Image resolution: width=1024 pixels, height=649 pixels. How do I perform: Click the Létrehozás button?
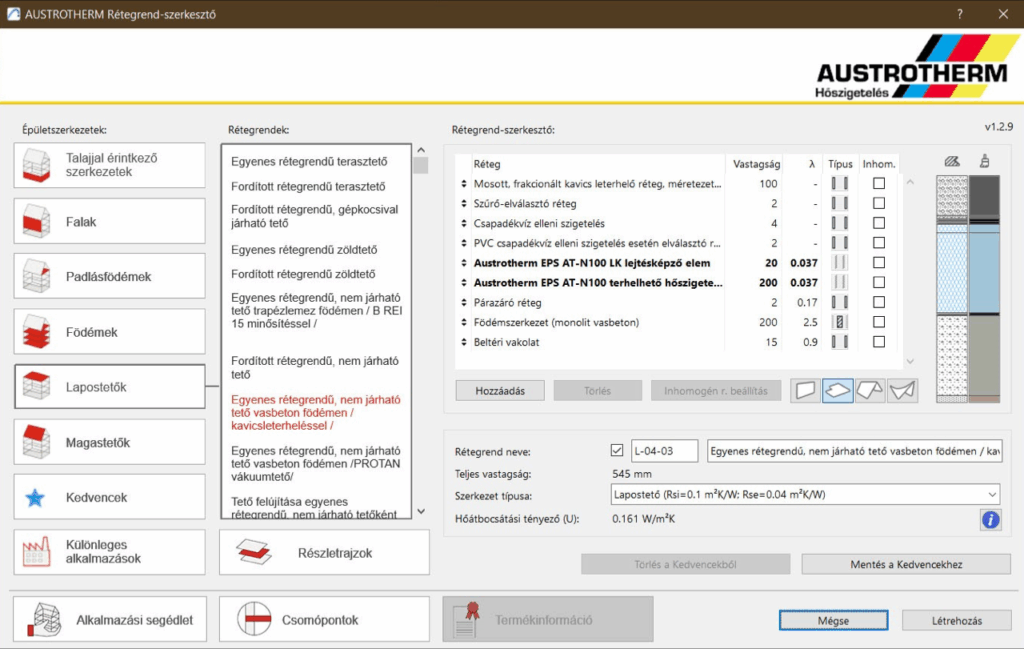pyautogui.click(x=957, y=620)
